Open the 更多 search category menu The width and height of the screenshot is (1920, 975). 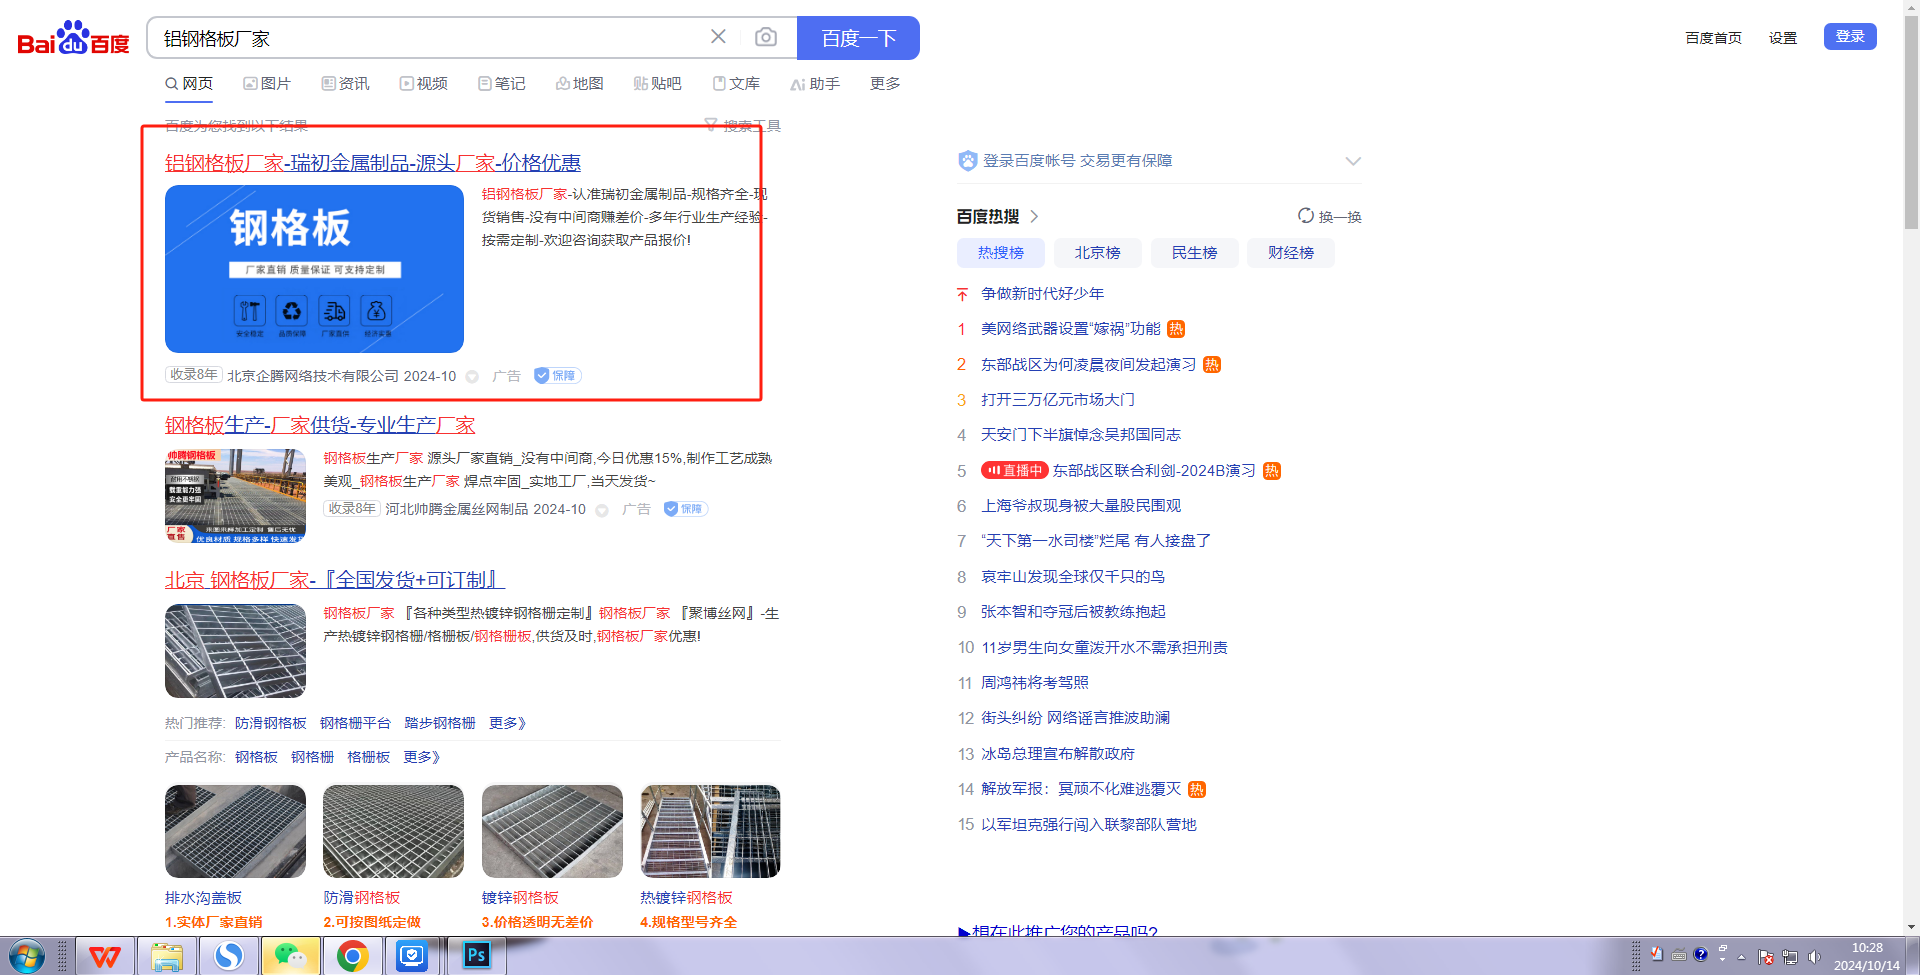click(885, 84)
